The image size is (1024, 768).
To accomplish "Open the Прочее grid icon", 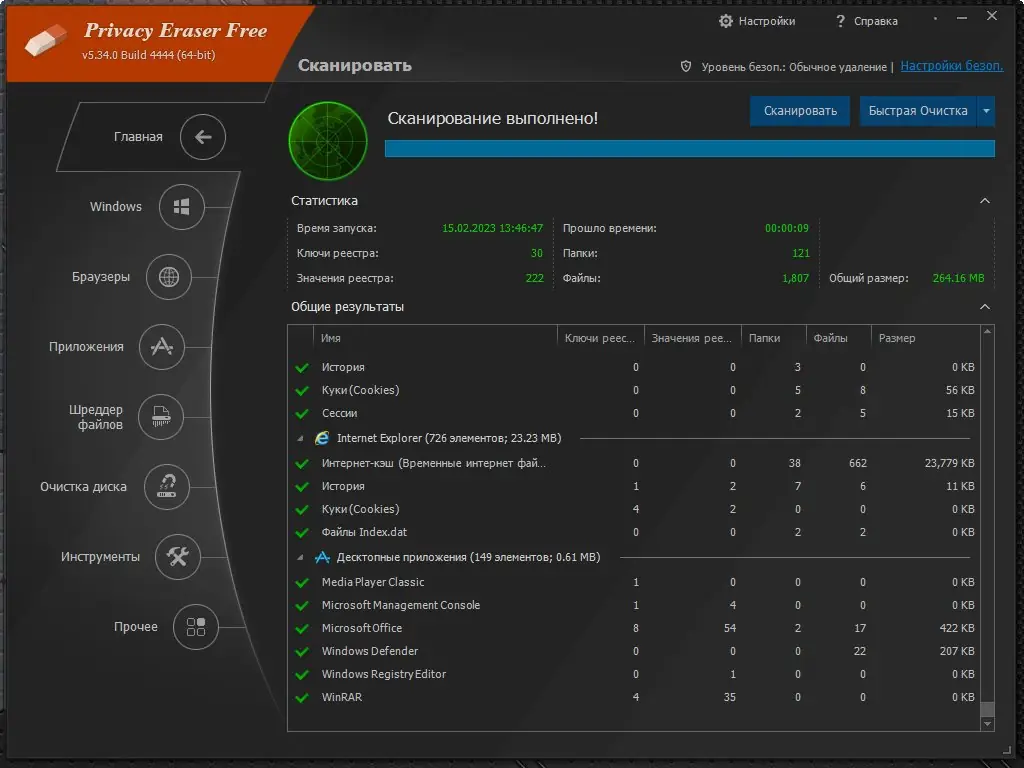I will [x=196, y=626].
